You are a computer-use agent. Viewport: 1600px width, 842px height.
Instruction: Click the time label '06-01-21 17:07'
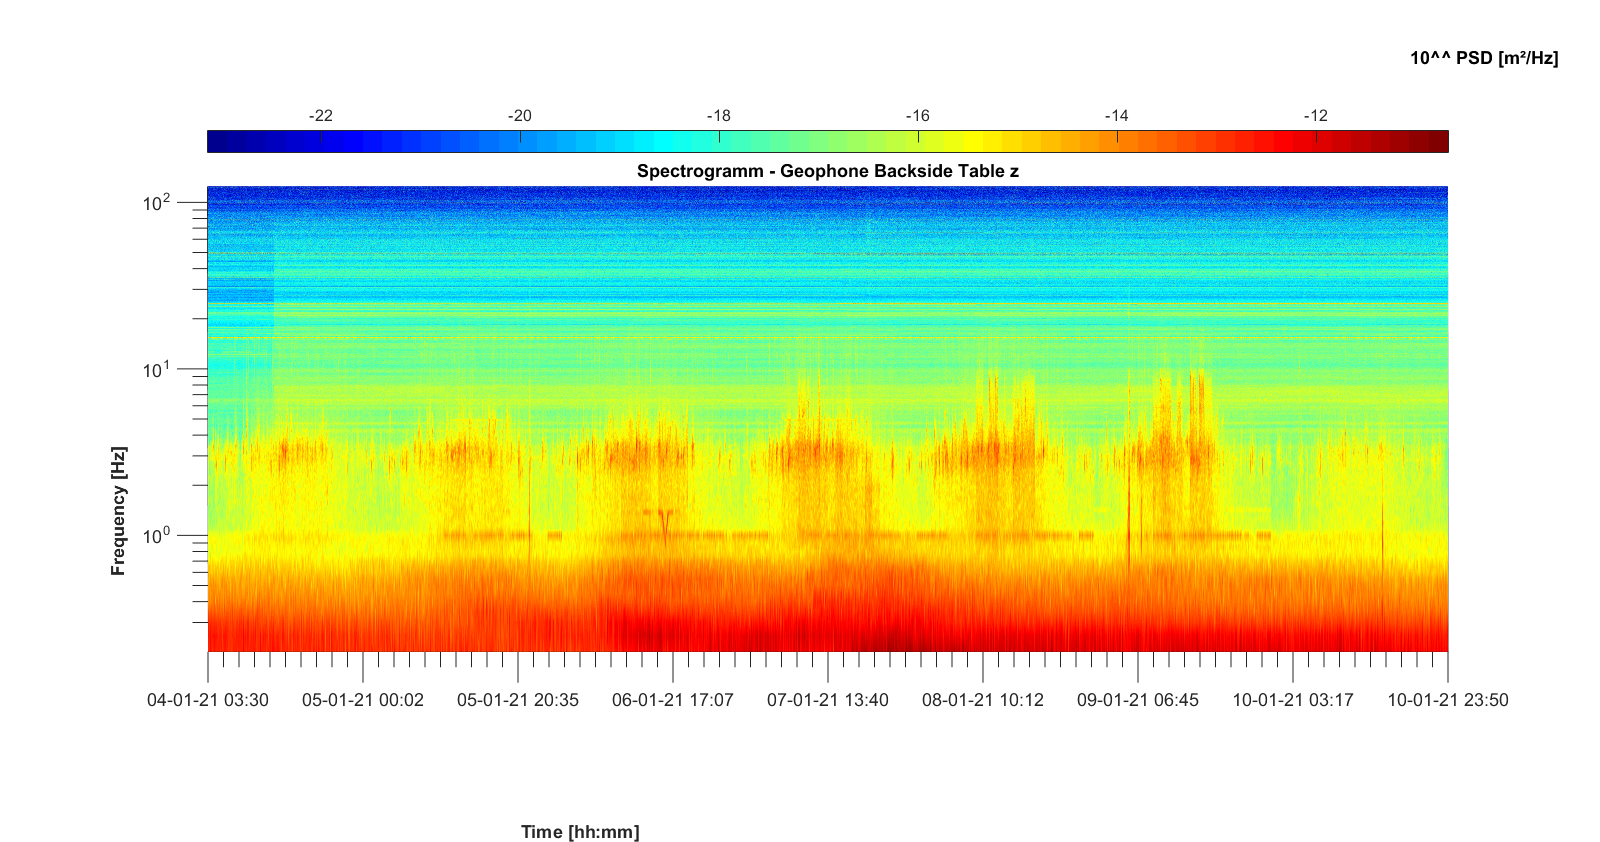(x=673, y=700)
